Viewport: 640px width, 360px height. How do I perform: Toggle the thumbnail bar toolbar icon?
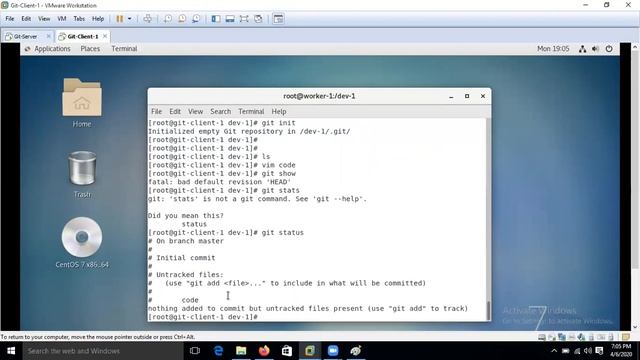click(230, 19)
